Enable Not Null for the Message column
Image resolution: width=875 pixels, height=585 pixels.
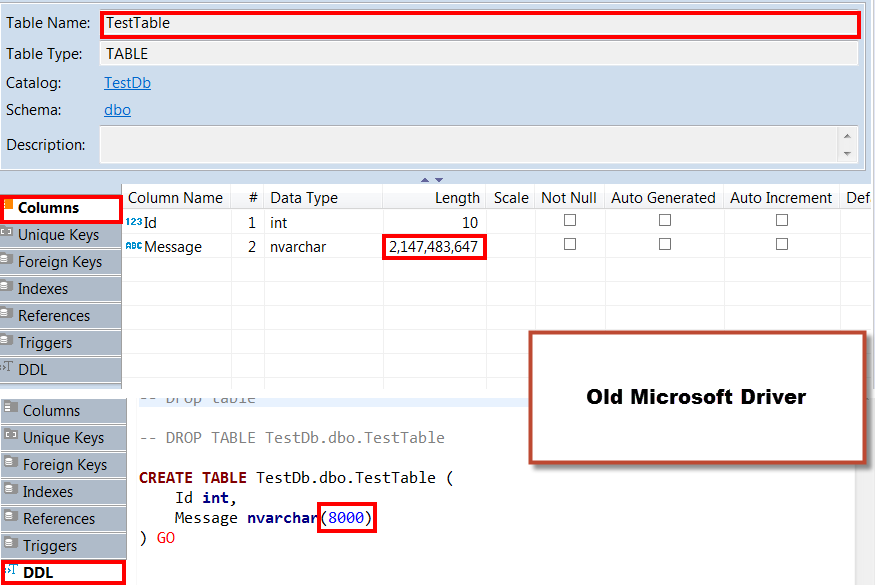(570, 246)
